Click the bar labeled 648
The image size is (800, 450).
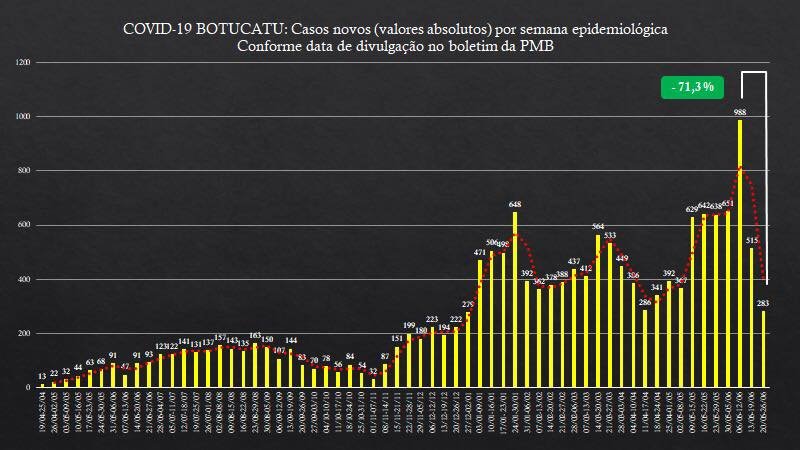point(515,299)
